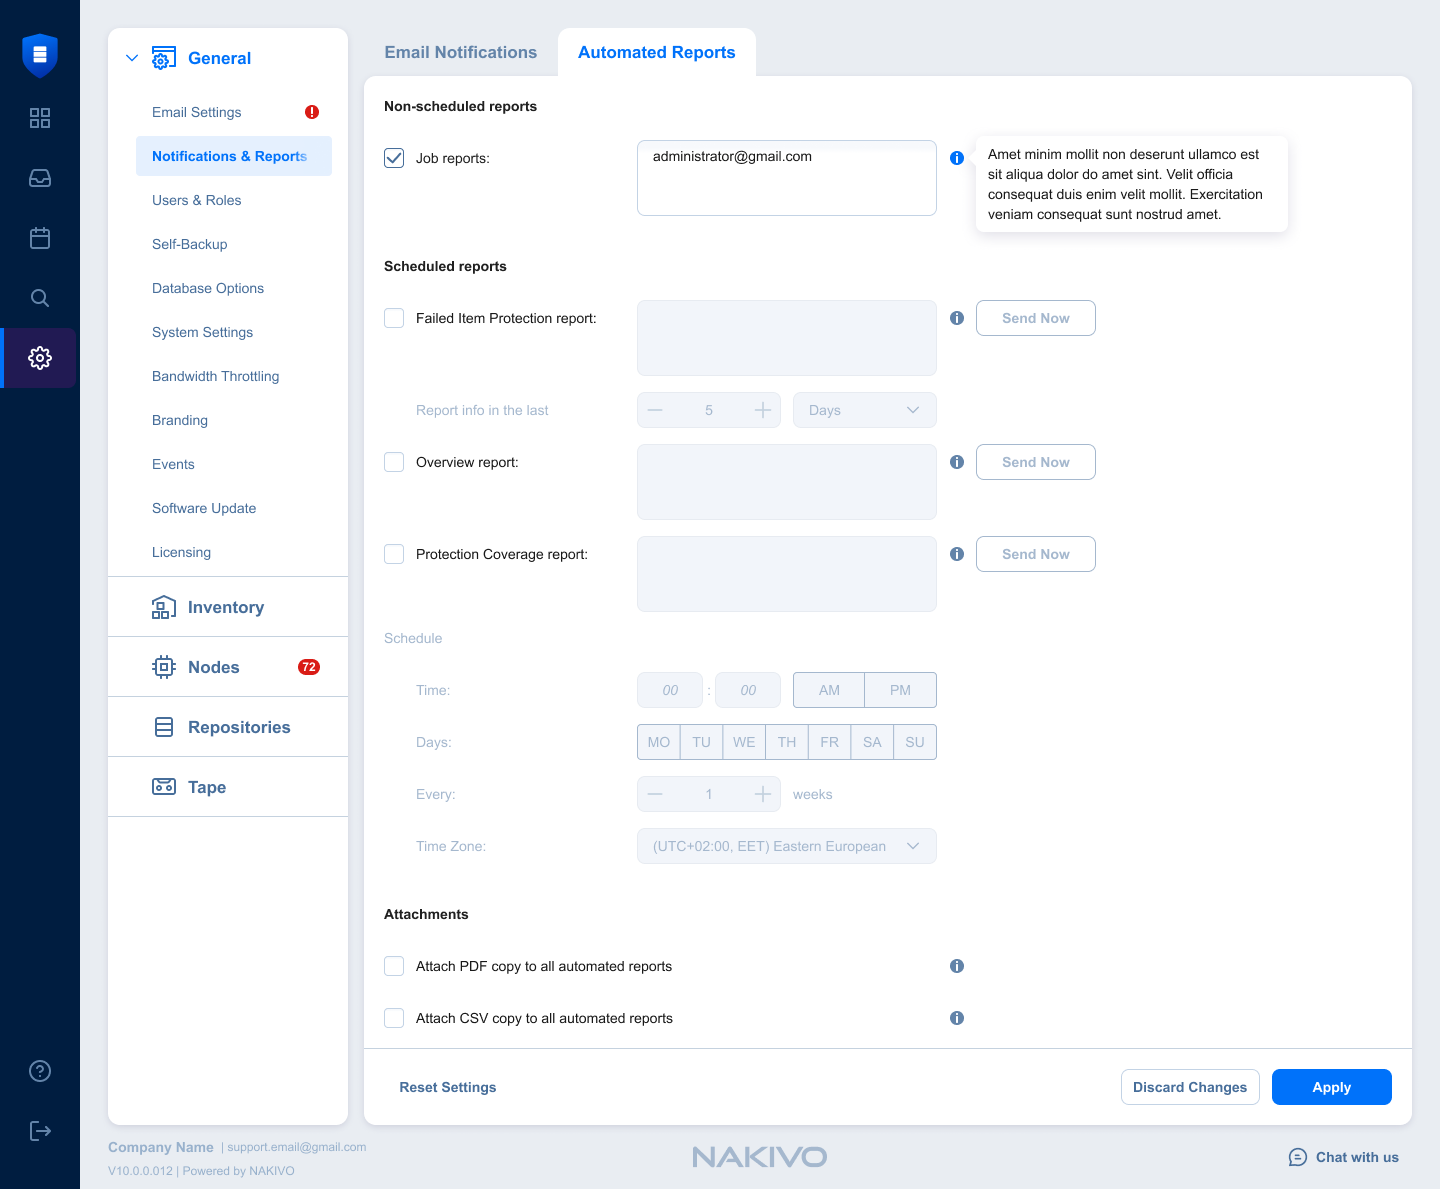The width and height of the screenshot is (1440, 1189).
Task: Click info icon for Attach PDF copy
Action: [957, 966]
